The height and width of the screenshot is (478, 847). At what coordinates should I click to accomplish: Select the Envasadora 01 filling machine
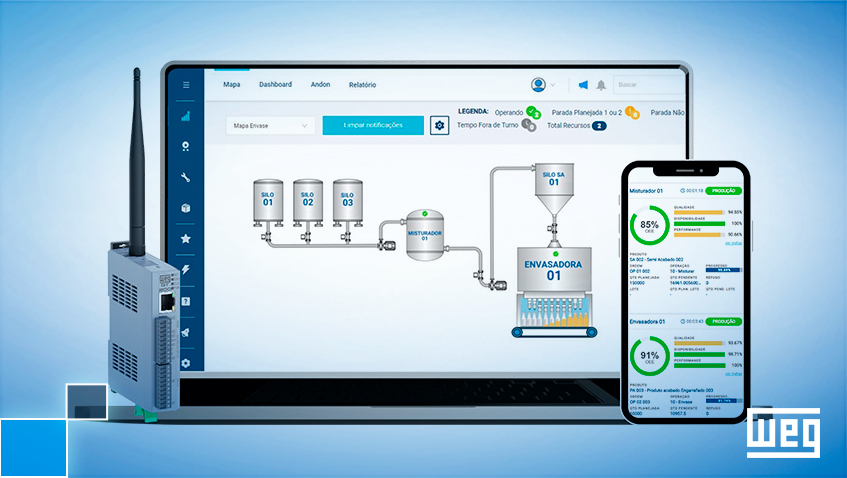554,292
